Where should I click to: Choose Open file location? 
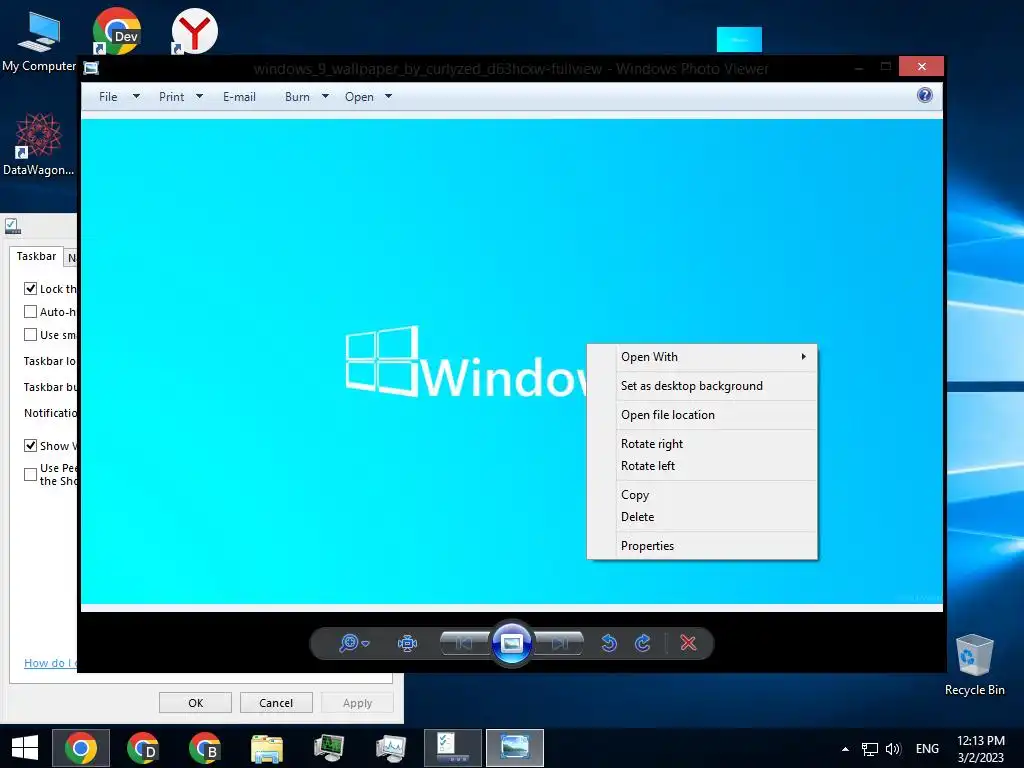pyautogui.click(x=702, y=415)
